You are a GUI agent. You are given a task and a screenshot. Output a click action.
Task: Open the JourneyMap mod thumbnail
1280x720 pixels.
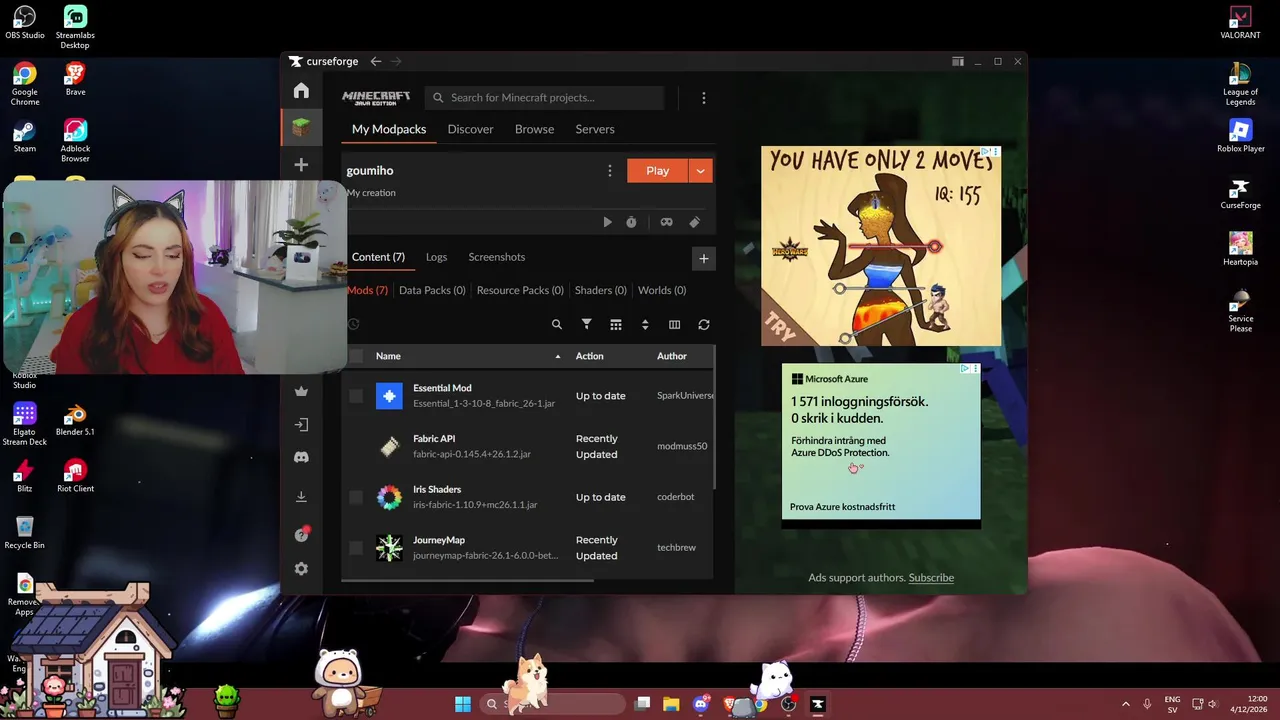click(389, 548)
